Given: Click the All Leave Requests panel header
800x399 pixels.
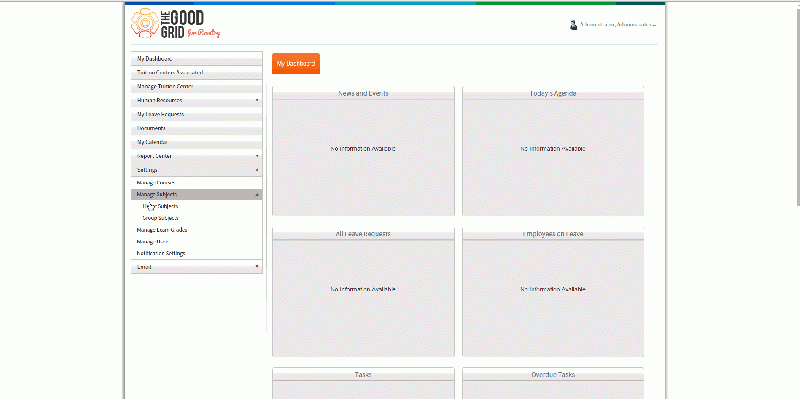Looking at the screenshot, I should pyautogui.click(x=363, y=234).
